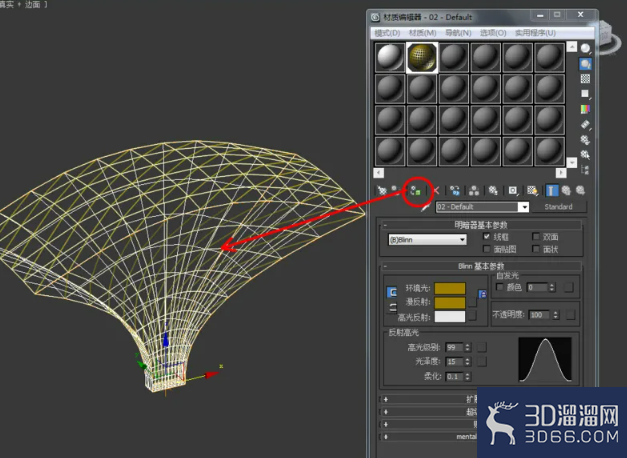Toggle the diffuse-specular color lock button
This screenshot has width=627, height=458.
coord(393,307)
